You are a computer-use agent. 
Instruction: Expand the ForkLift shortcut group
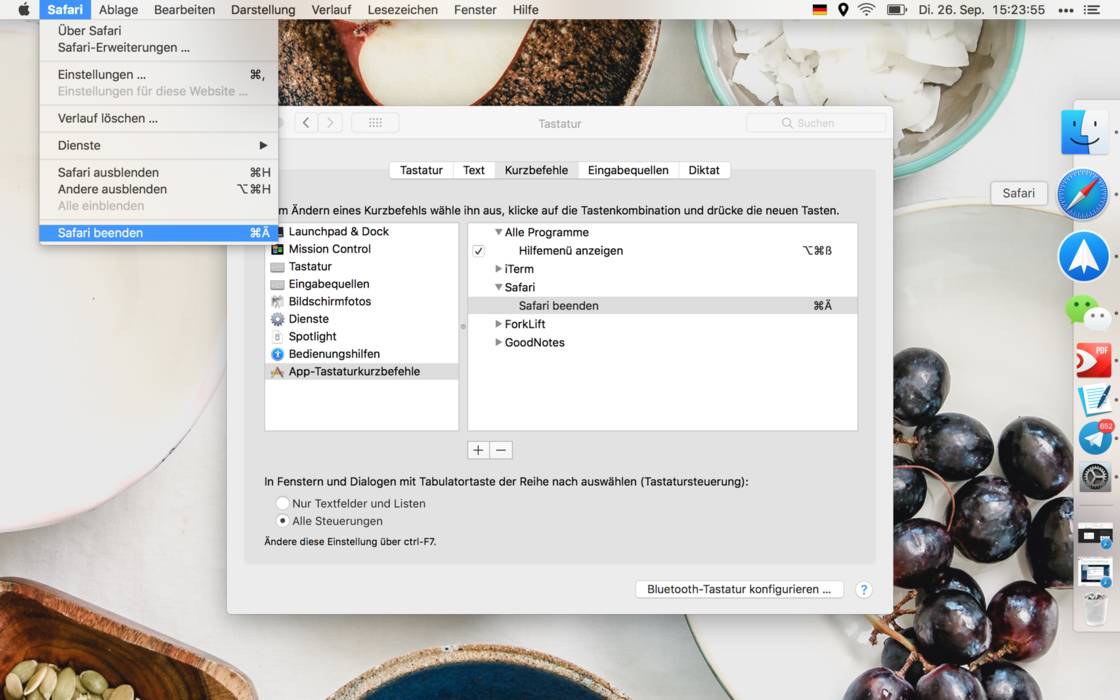click(499, 324)
